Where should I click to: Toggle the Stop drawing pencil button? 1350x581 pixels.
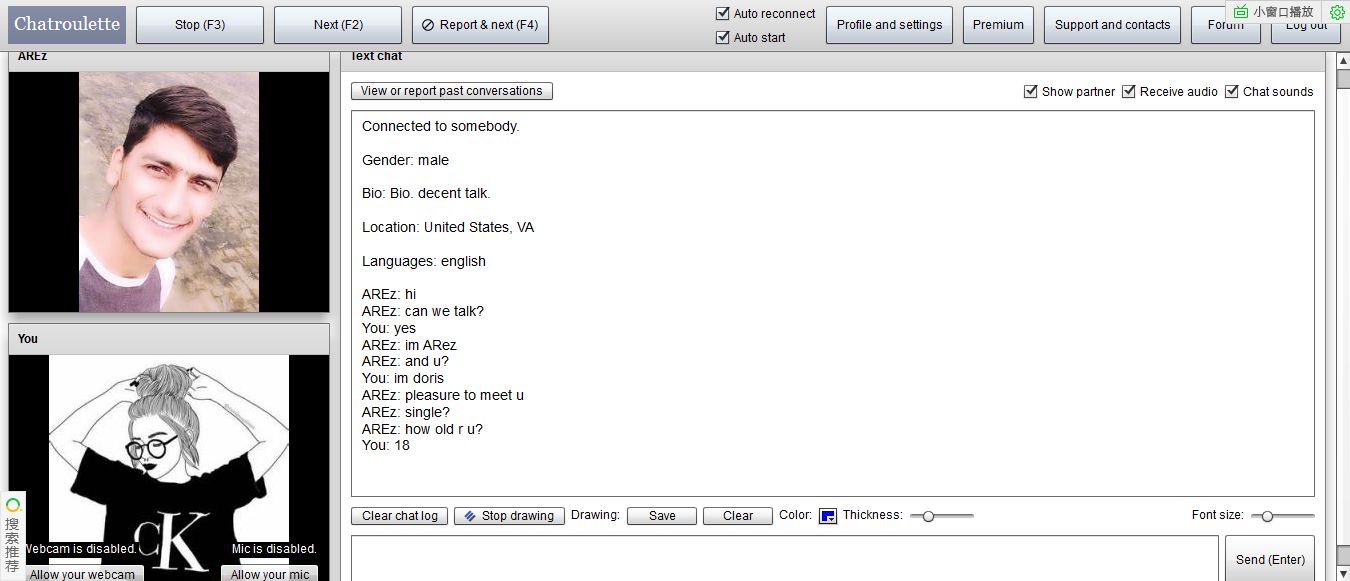pos(509,516)
